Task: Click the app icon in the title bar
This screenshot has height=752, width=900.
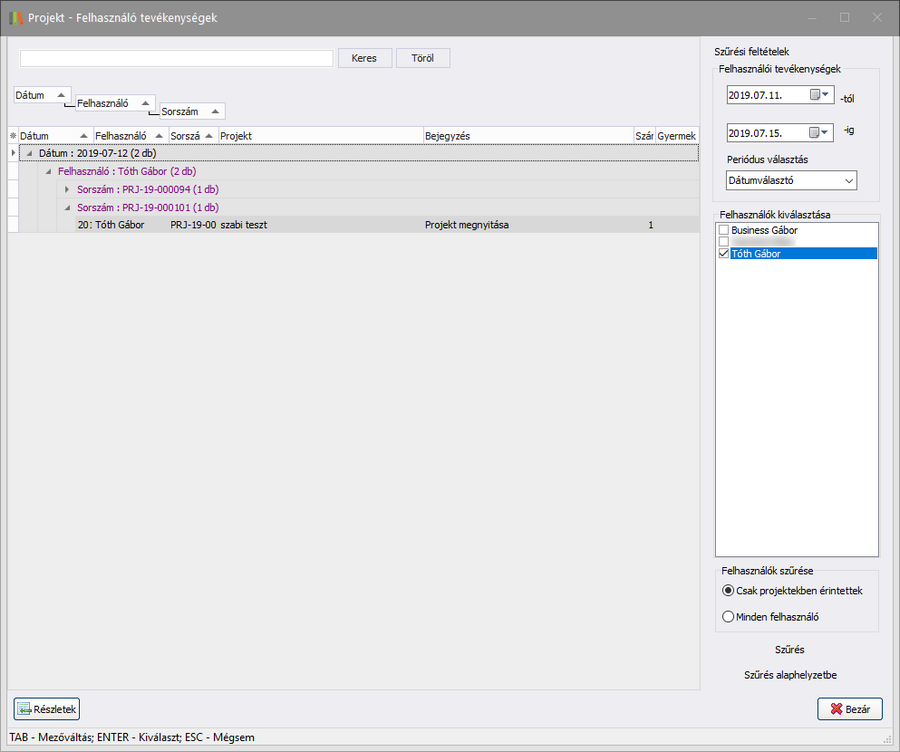Action: coord(15,18)
